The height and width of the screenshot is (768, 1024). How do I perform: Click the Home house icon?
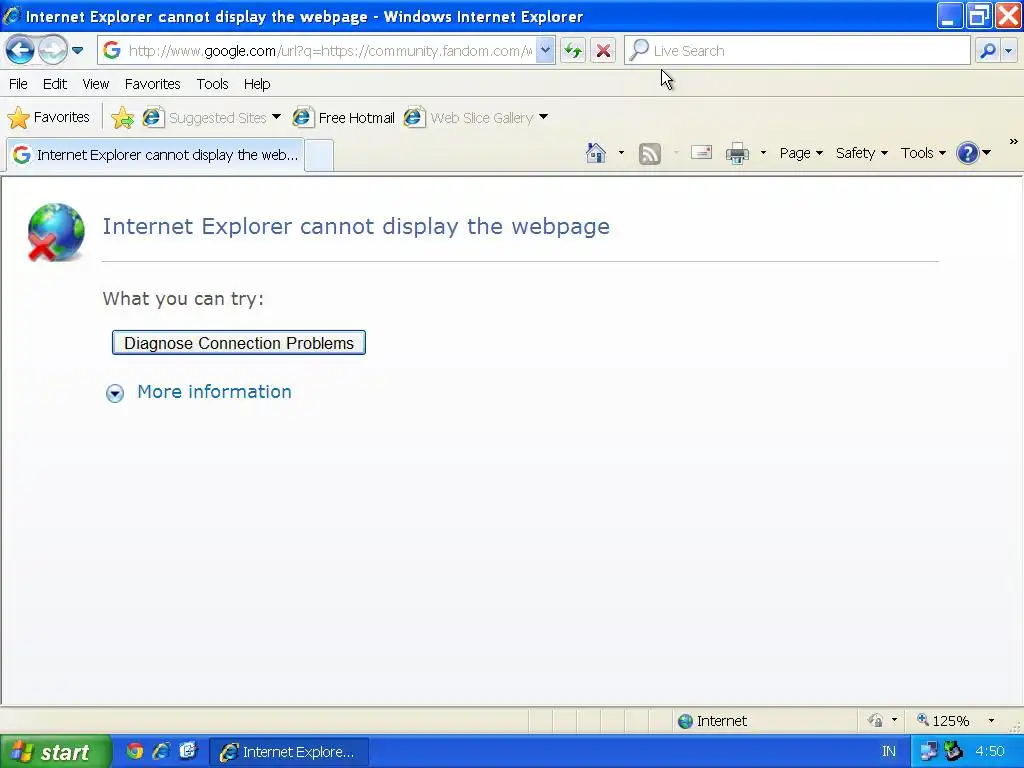coord(596,153)
